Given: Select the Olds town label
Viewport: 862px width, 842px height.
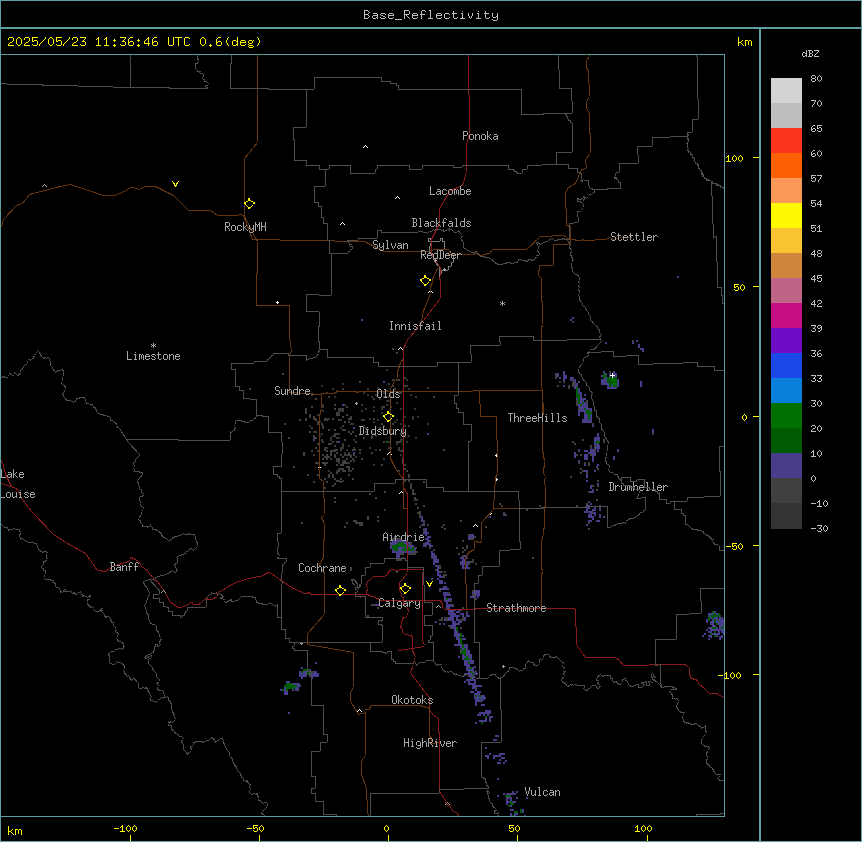Looking at the screenshot, I should [388, 394].
